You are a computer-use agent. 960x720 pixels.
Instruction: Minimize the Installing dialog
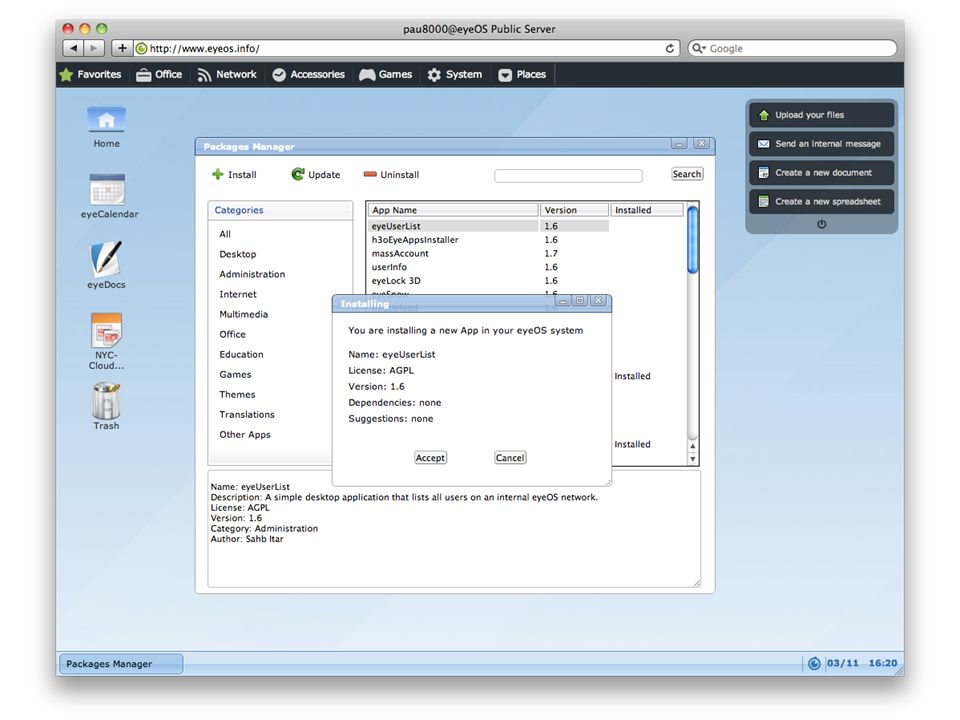562,300
